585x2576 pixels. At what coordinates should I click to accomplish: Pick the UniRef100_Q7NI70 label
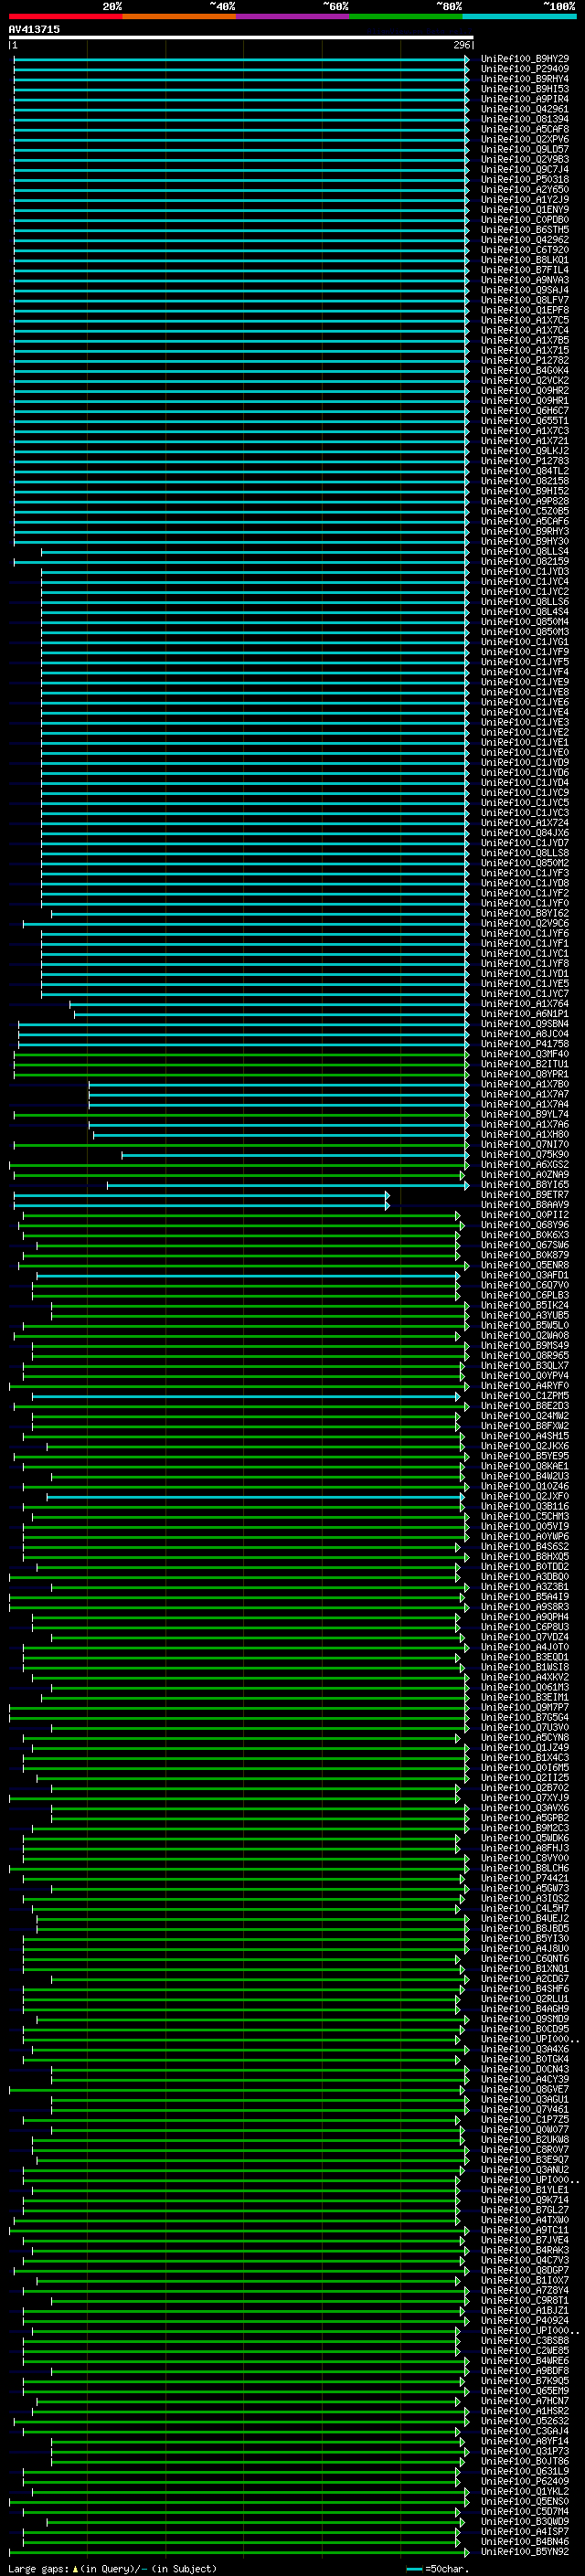click(525, 1144)
